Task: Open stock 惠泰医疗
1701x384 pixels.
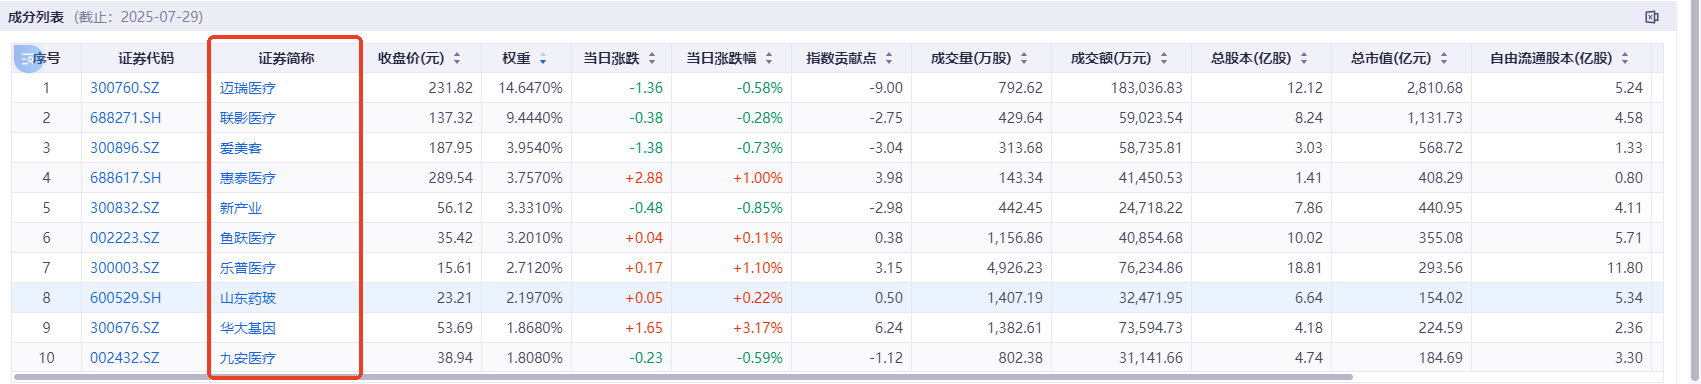Action: tap(248, 178)
